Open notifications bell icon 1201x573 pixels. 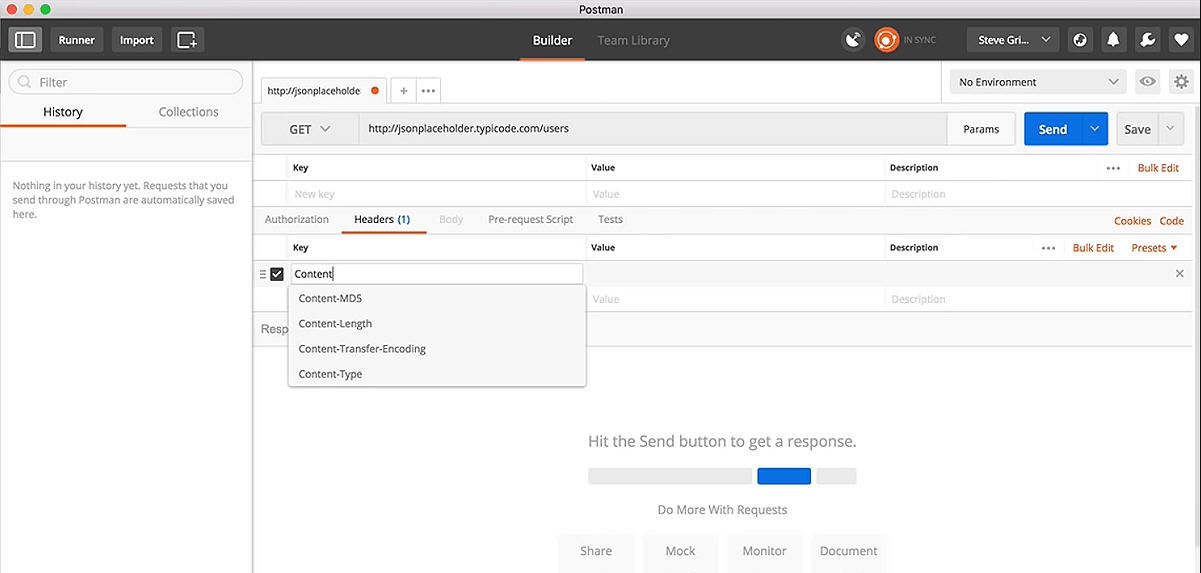(x=1113, y=40)
